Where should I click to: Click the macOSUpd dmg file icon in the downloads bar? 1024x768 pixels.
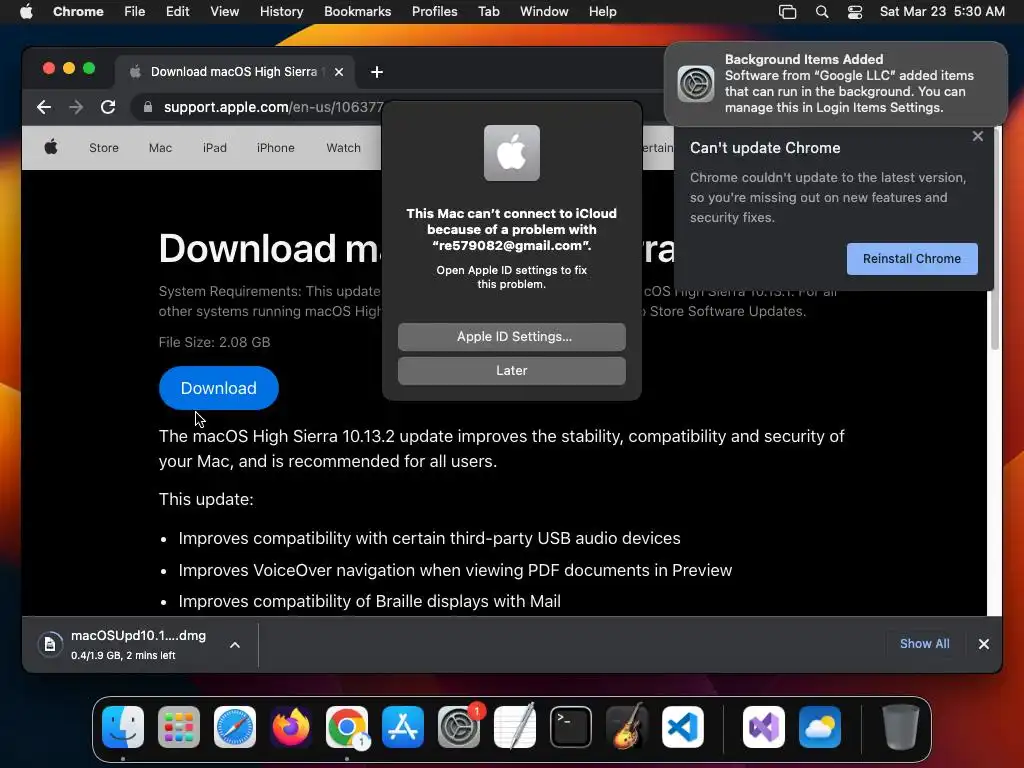click(50, 645)
